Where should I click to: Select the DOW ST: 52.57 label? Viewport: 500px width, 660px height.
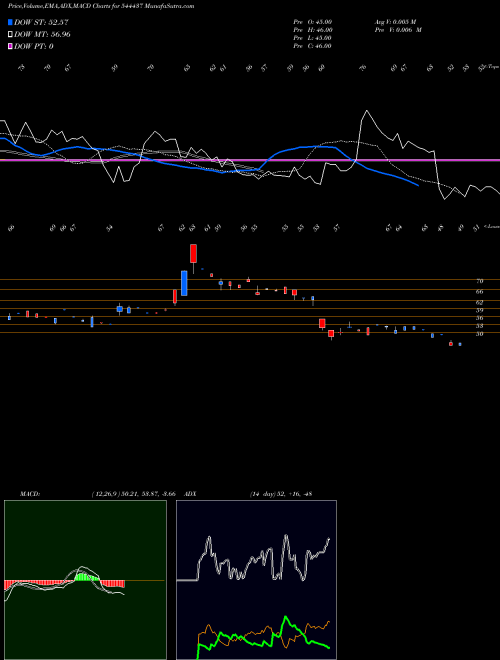click(41, 22)
